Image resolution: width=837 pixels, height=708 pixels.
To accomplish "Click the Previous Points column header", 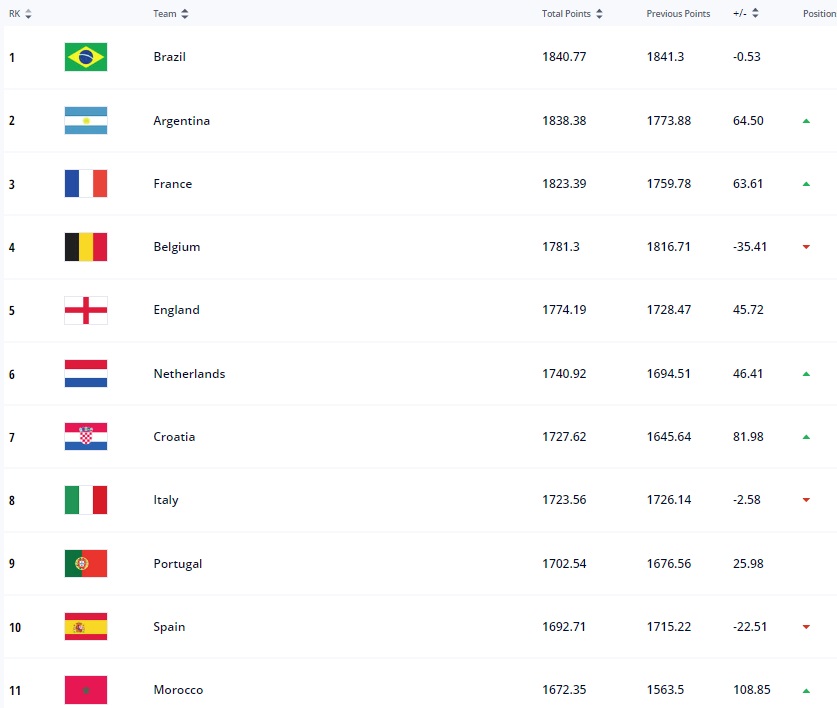I will click(678, 14).
